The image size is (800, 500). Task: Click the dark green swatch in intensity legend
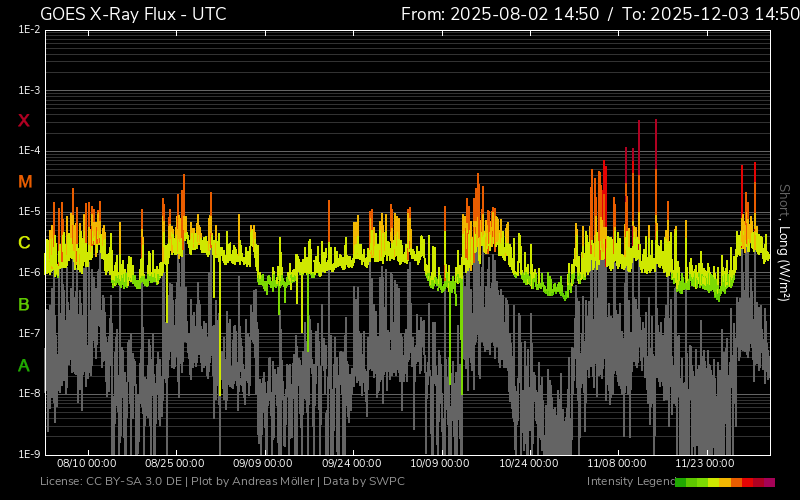pos(681,482)
